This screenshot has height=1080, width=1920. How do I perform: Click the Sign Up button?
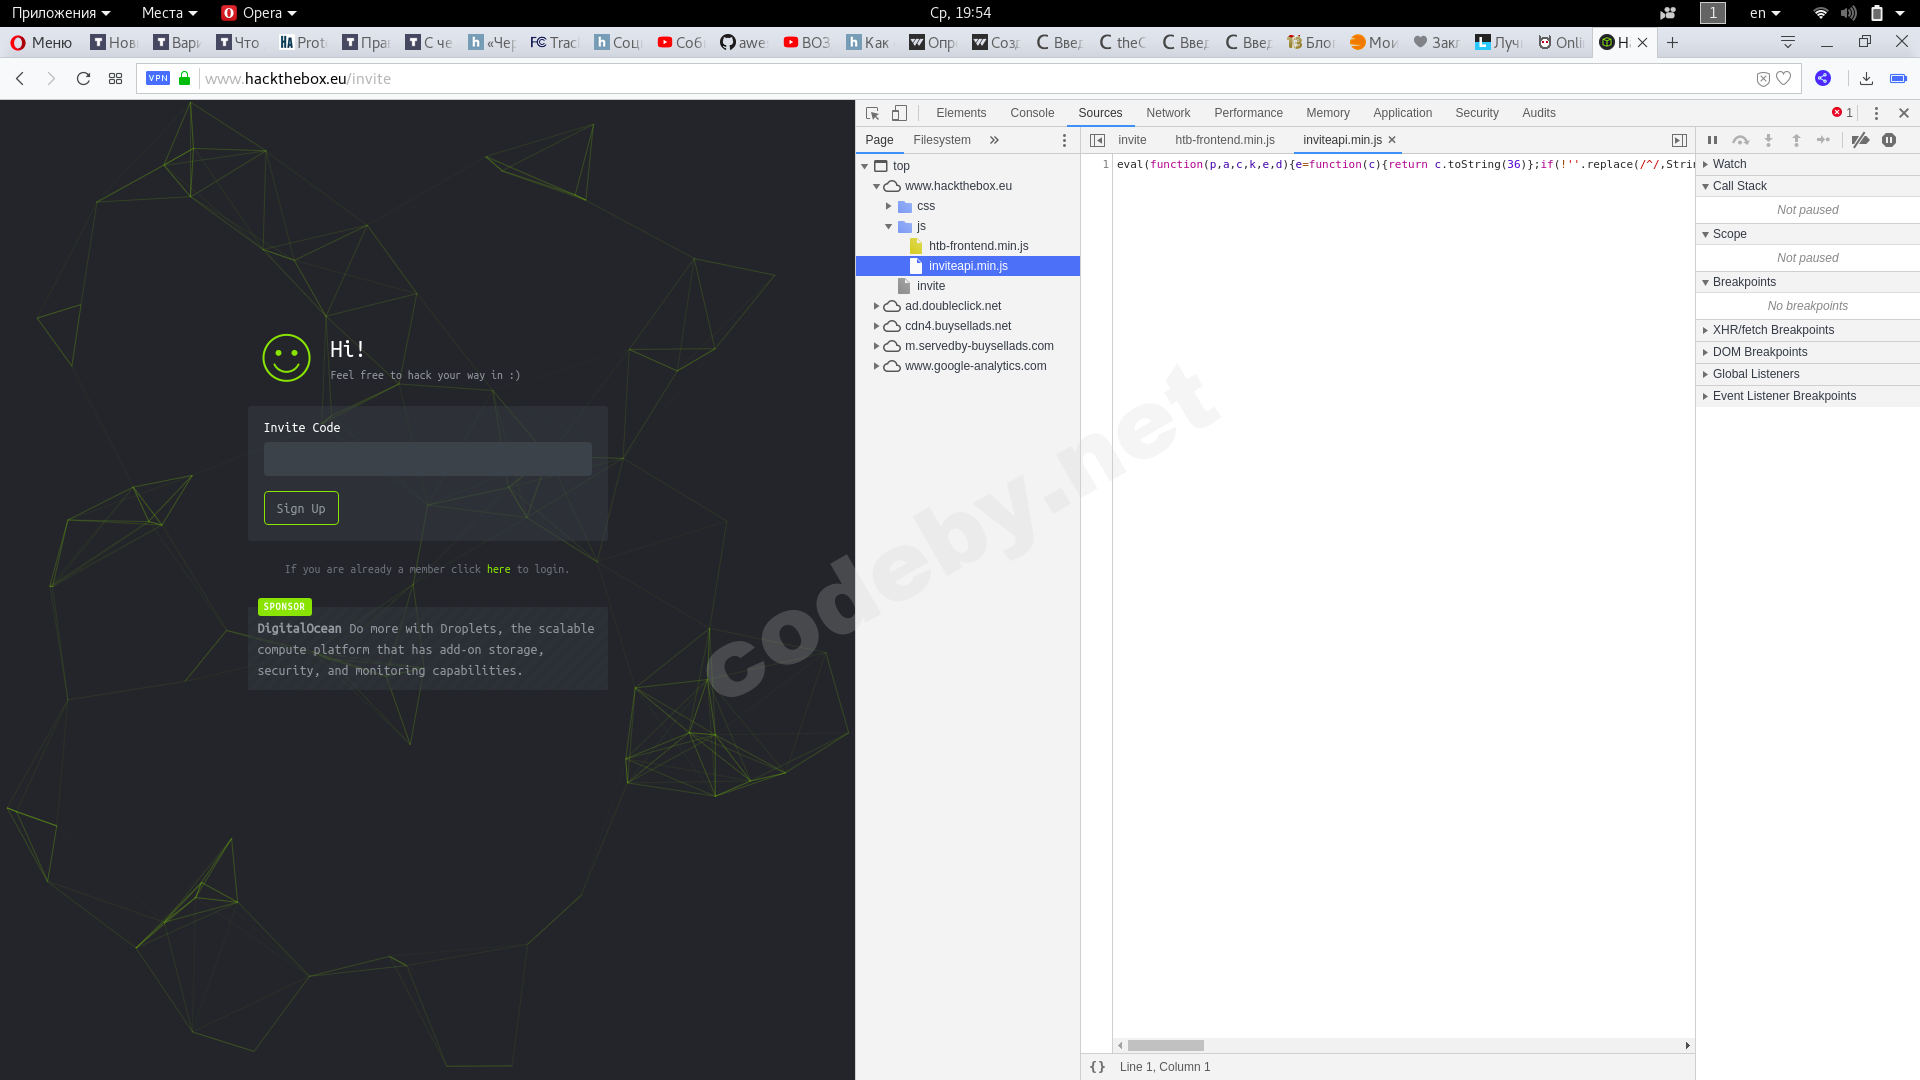[301, 508]
